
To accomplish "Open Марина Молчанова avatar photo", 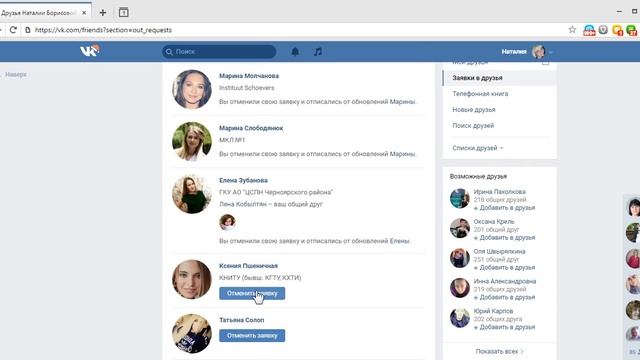I will point(192,89).
